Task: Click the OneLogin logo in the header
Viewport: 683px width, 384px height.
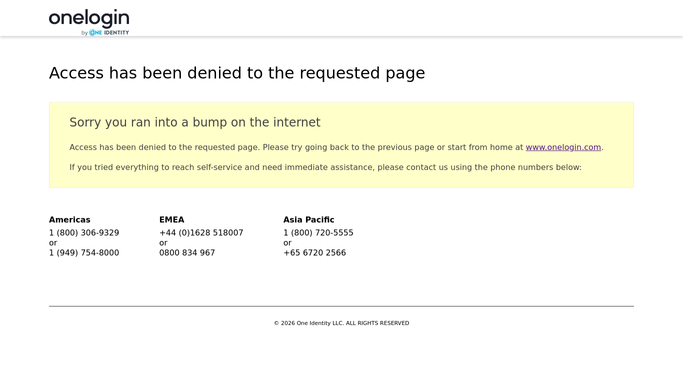Action: pos(89,22)
